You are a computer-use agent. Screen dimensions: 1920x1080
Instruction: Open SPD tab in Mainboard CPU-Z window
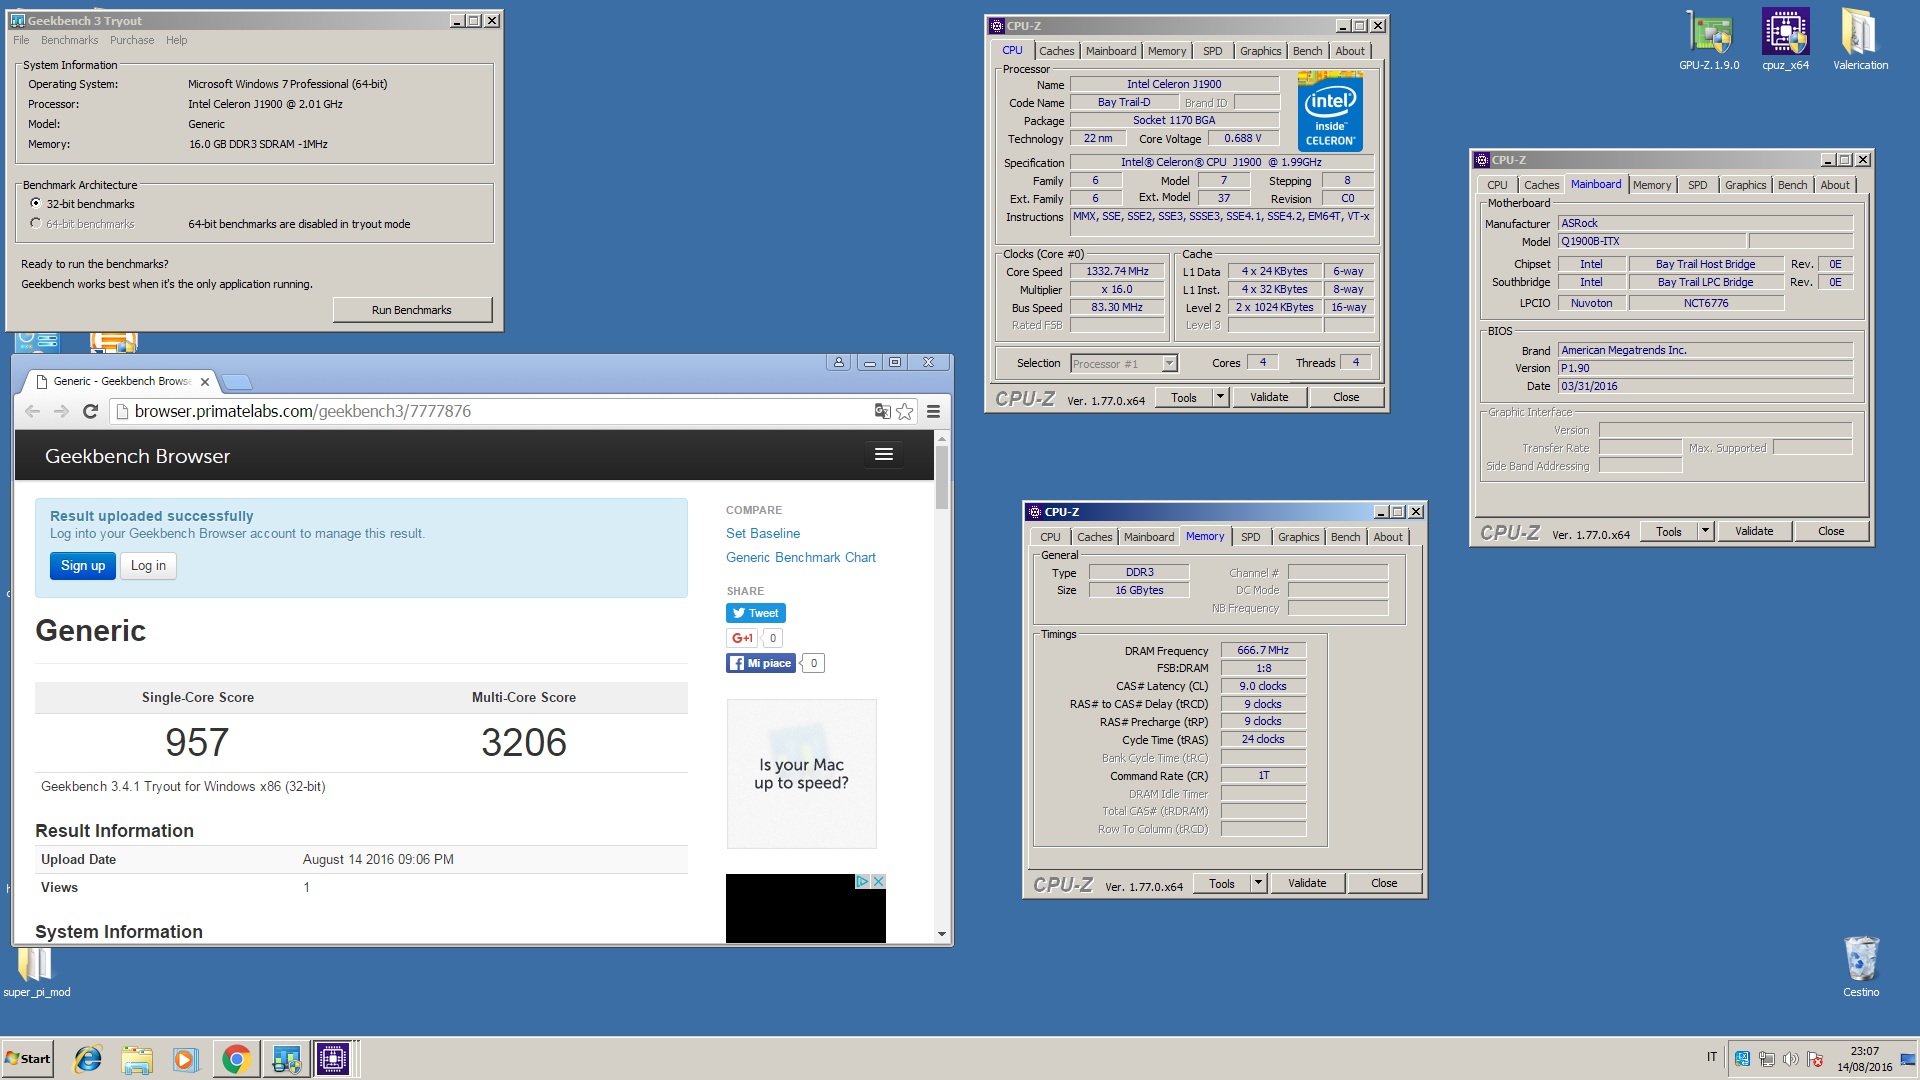coord(1697,185)
